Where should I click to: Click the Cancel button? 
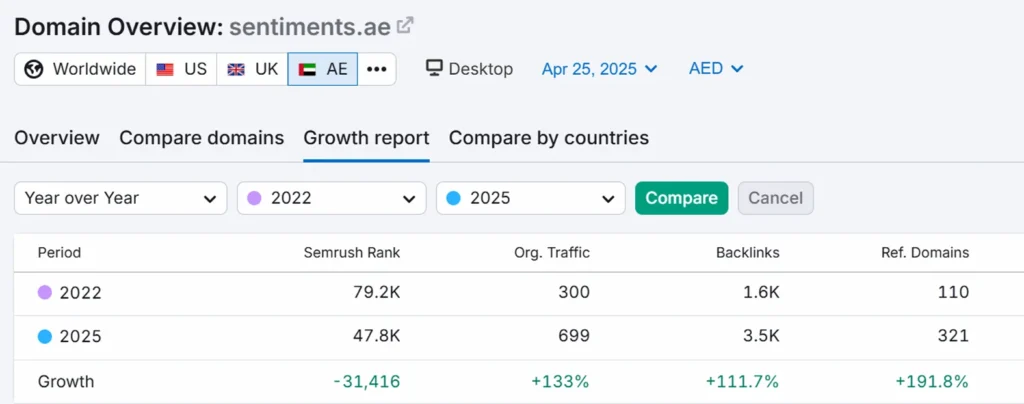point(776,198)
